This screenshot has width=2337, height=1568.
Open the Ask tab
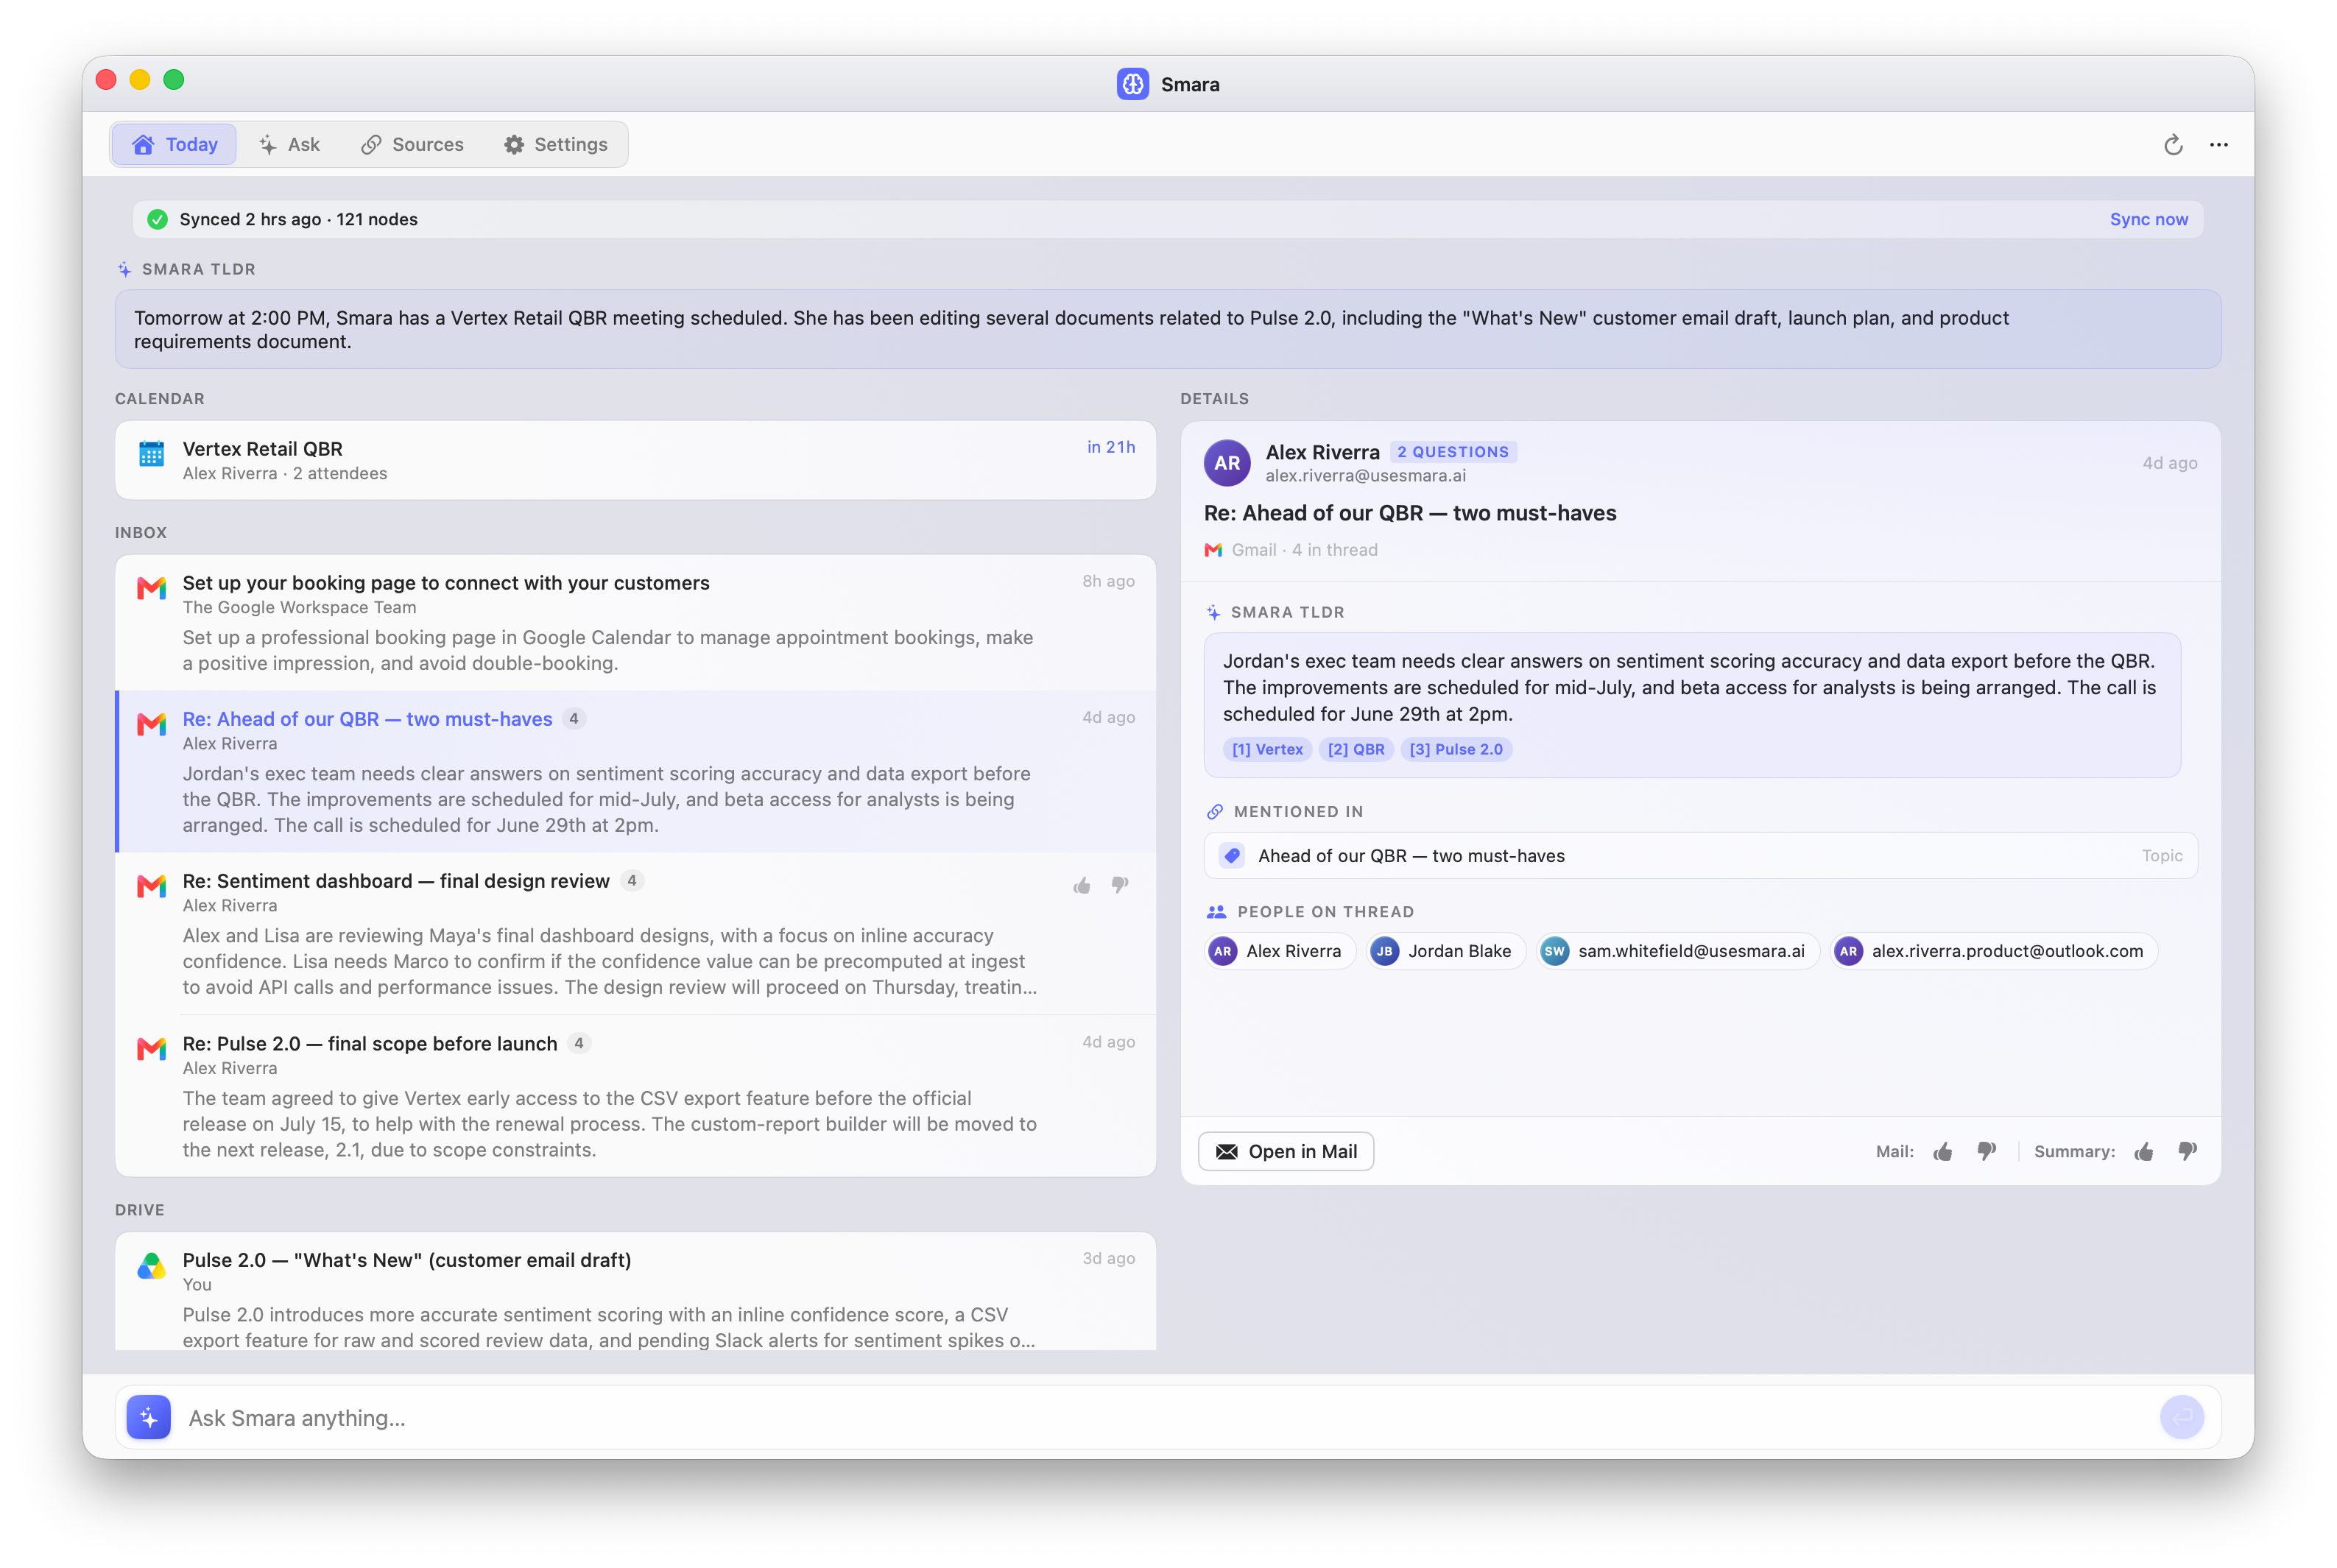289,145
